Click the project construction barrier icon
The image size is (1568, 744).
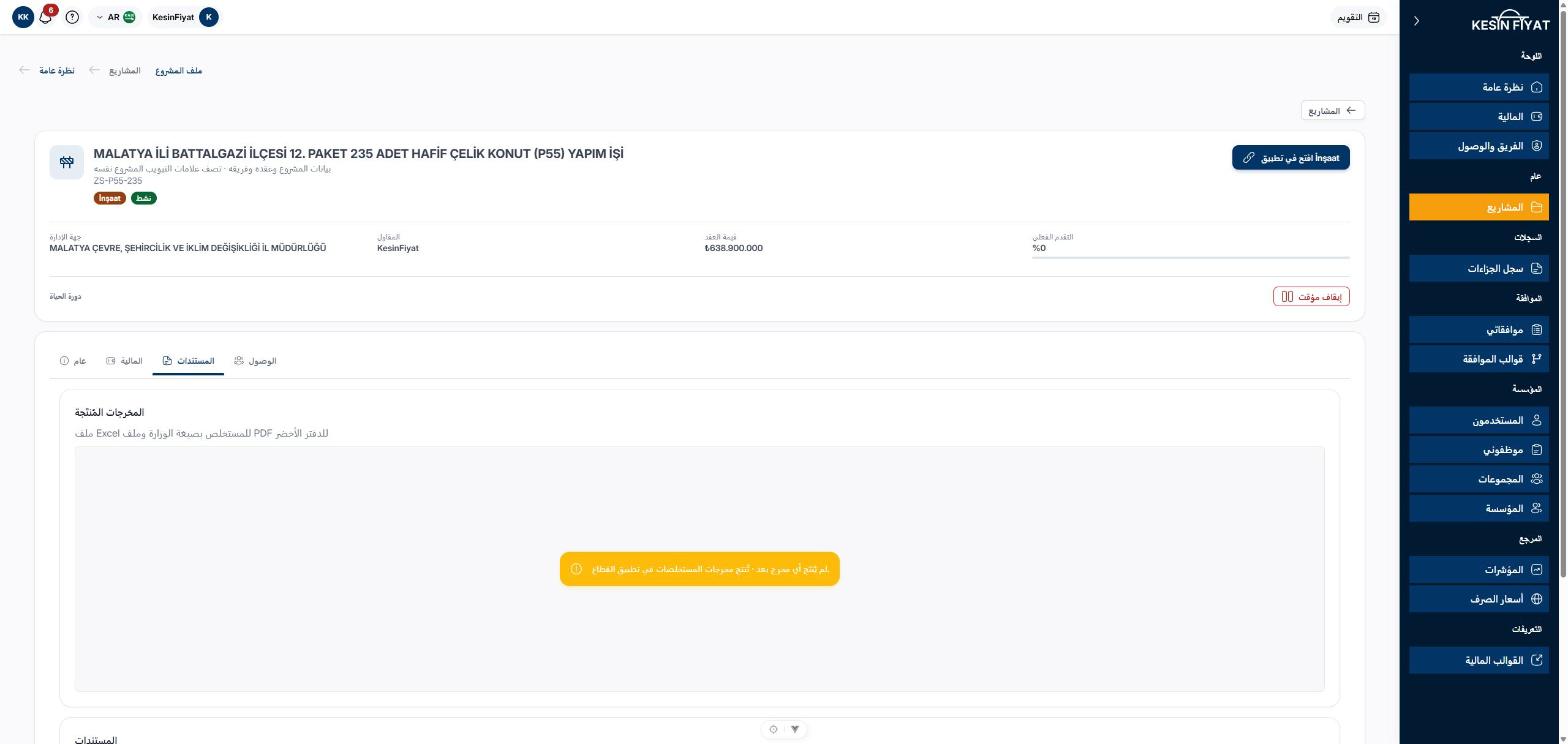tap(67, 162)
